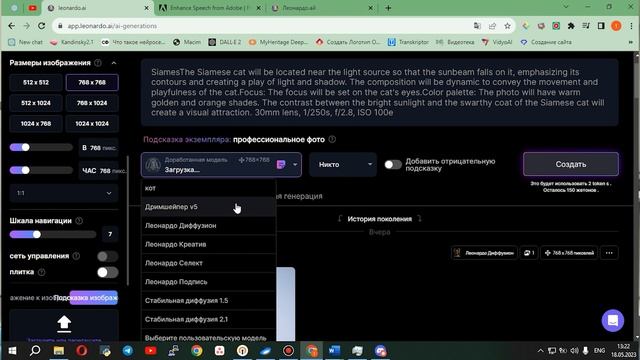Image resolution: width=640 pixels, height=360 pixels.
Task: Click the Леонардо Диффузион tag on the generation
Action: [x=484, y=253]
